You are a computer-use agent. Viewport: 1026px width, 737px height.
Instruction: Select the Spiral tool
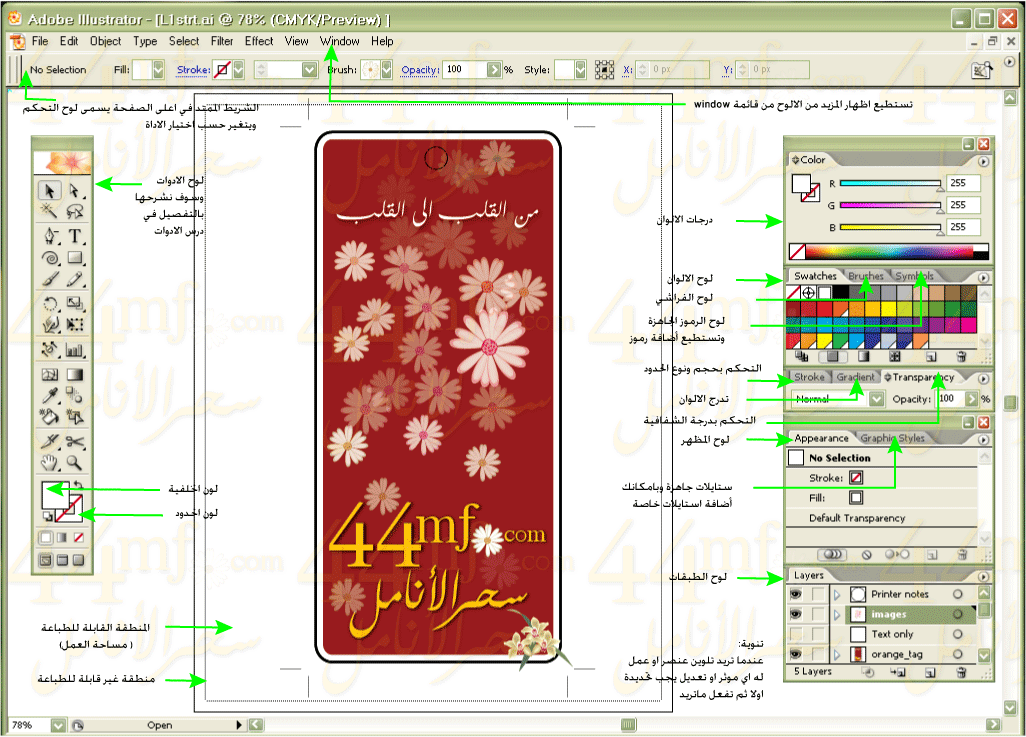click(50, 257)
